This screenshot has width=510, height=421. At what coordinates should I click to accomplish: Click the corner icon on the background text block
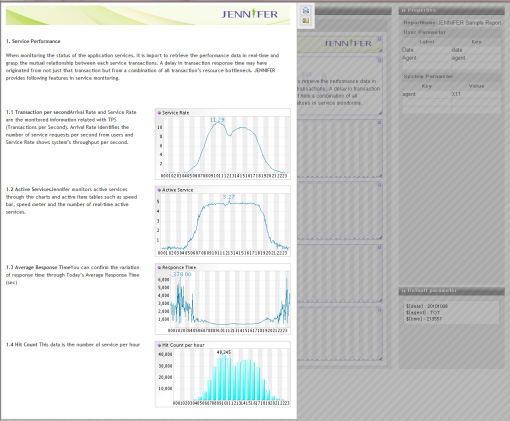[379, 60]
